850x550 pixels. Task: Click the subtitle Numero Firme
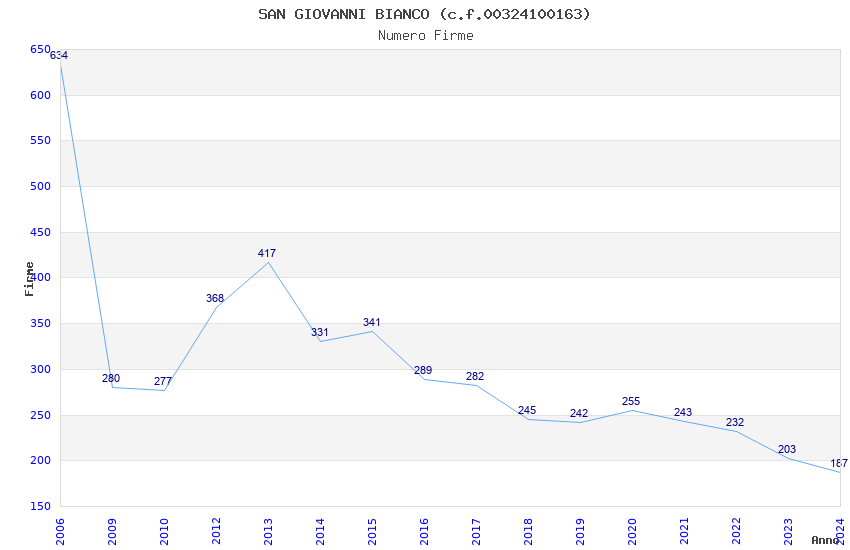[426, 35]
